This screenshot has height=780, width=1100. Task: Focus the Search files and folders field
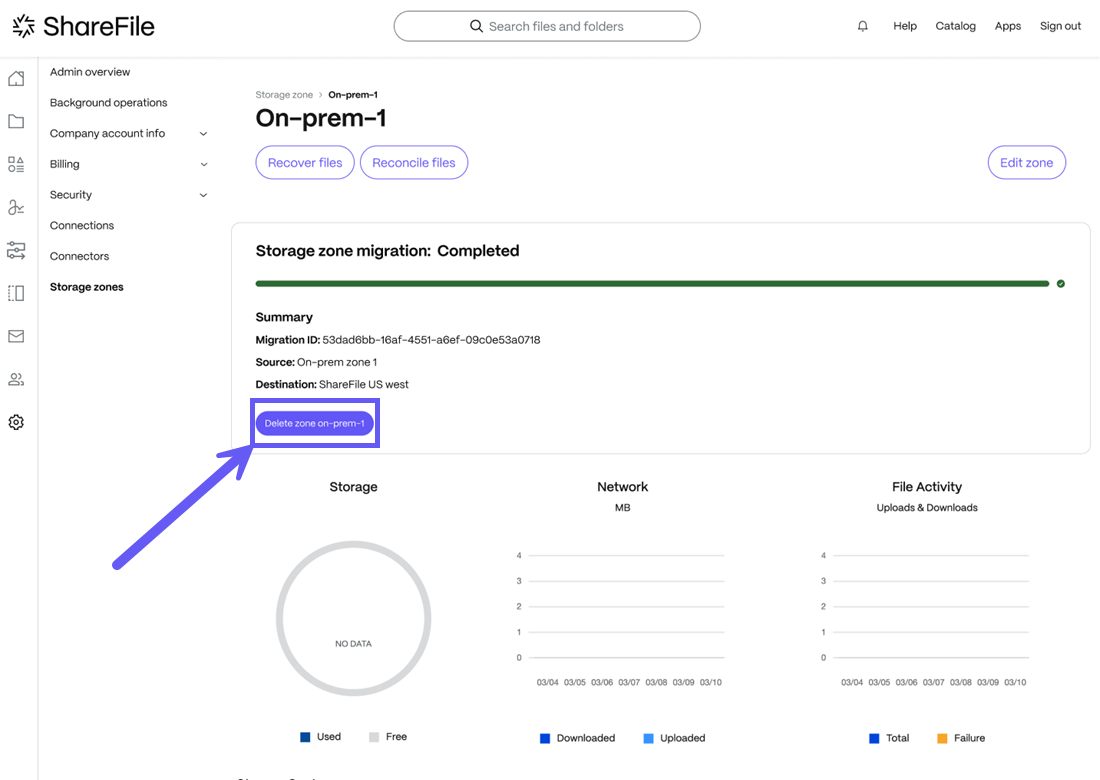click(x=547, y=26)
